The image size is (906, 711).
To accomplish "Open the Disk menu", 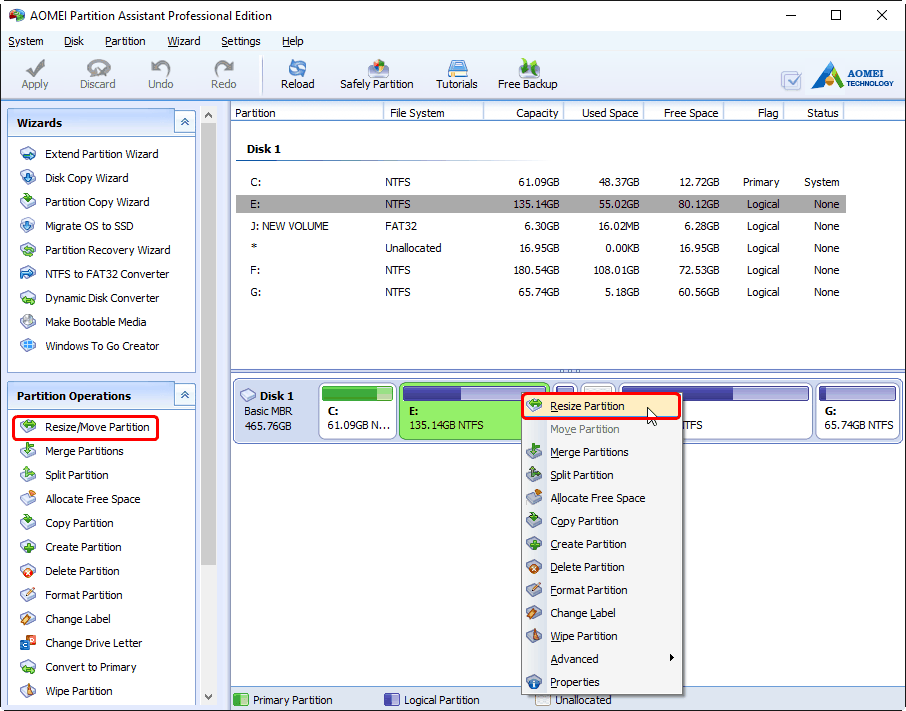I will click(x=73, y=41).
